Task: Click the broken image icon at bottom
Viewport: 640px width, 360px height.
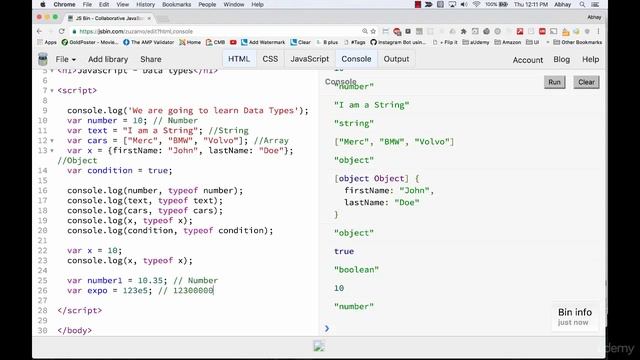Action: 319,347
